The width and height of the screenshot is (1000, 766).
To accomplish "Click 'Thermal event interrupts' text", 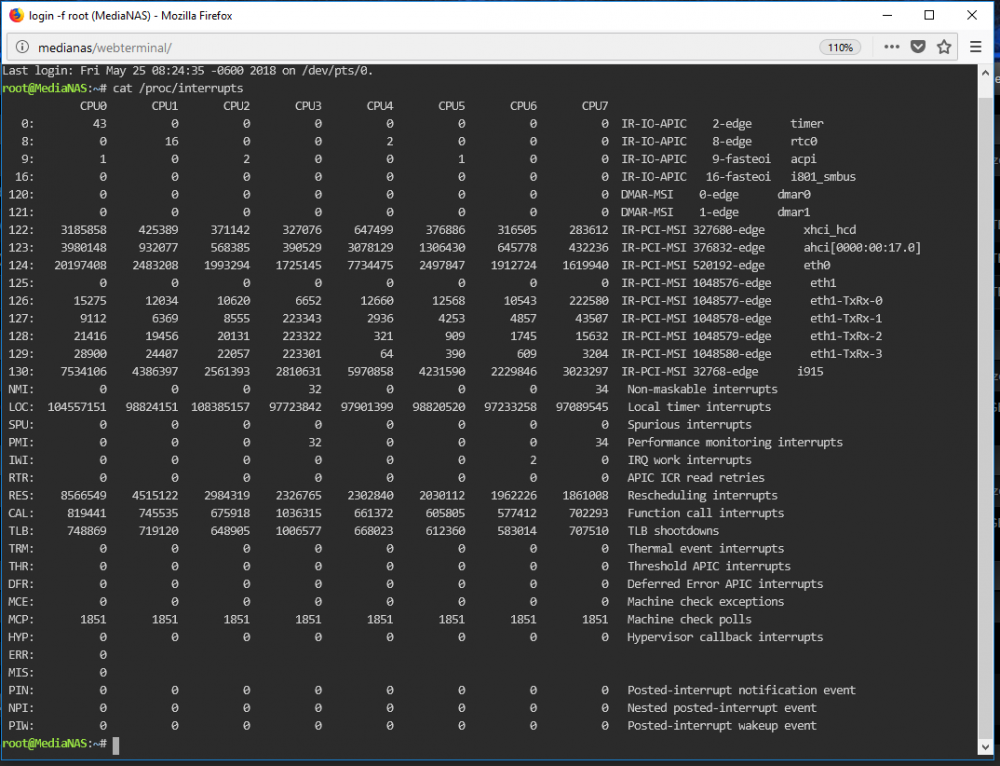I will [705, 549].
